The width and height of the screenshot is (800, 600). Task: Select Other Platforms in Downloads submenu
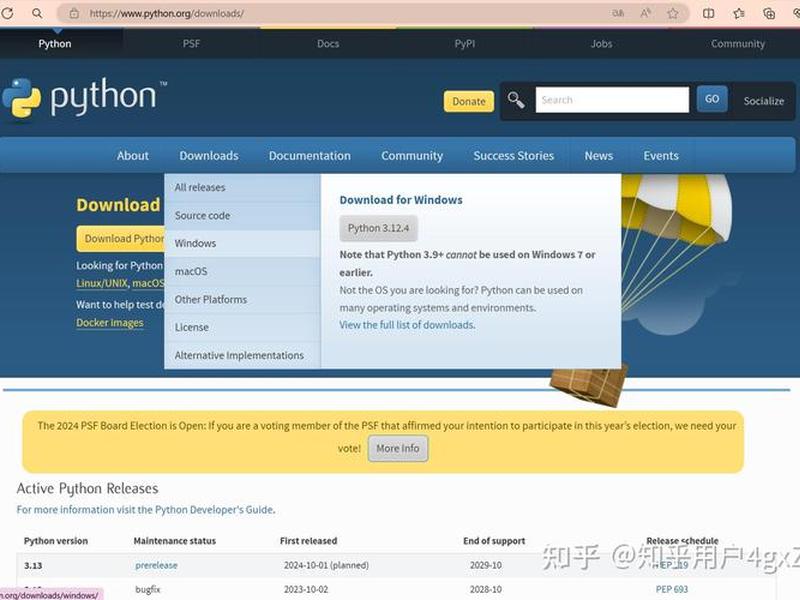pos(242,299)
